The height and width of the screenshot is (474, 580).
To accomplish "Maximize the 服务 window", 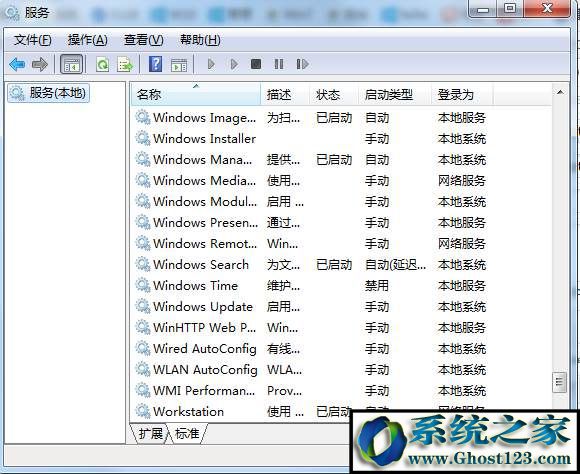I will click(510, 9).
